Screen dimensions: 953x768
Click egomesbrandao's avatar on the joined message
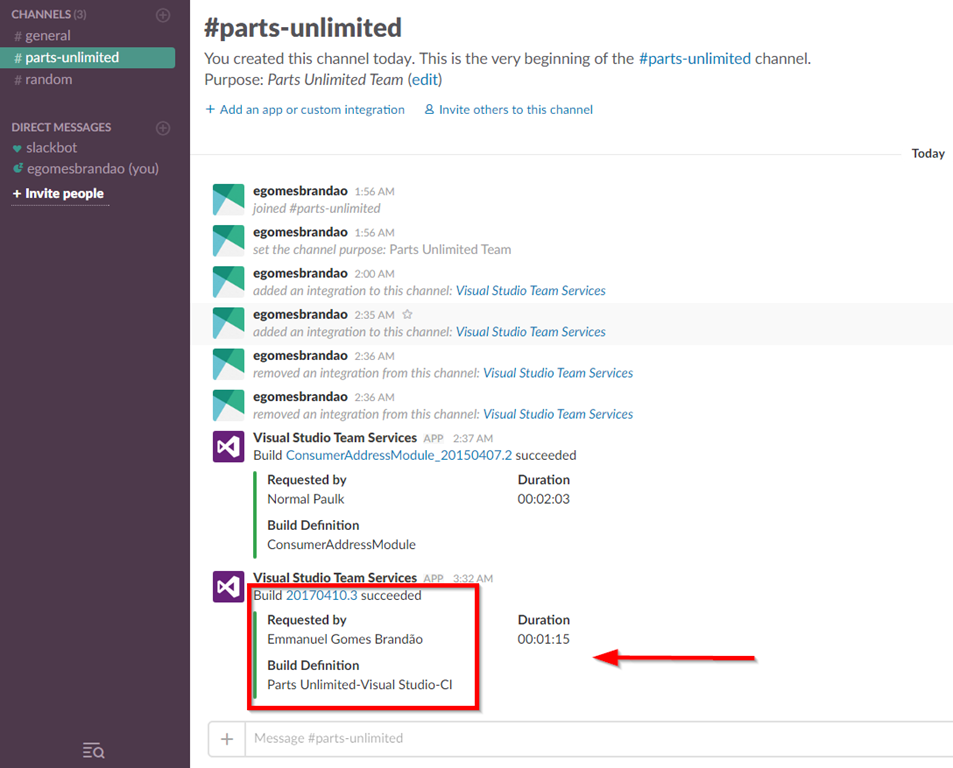point(229,199)
